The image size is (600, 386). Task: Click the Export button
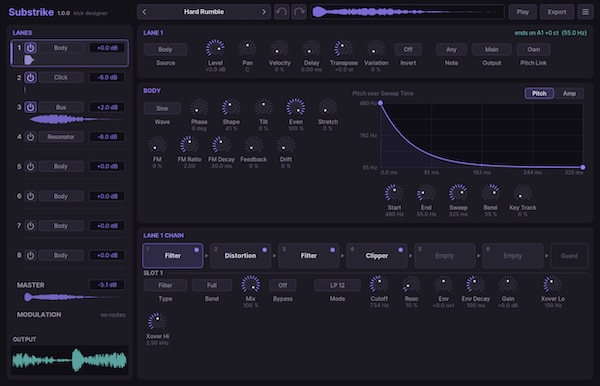557,12
